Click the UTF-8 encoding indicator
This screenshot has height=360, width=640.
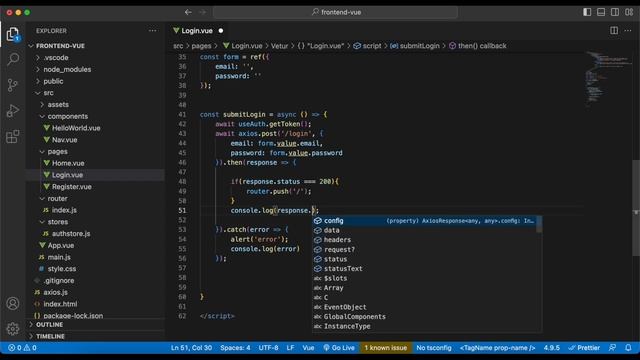click(x=268, y=348)
